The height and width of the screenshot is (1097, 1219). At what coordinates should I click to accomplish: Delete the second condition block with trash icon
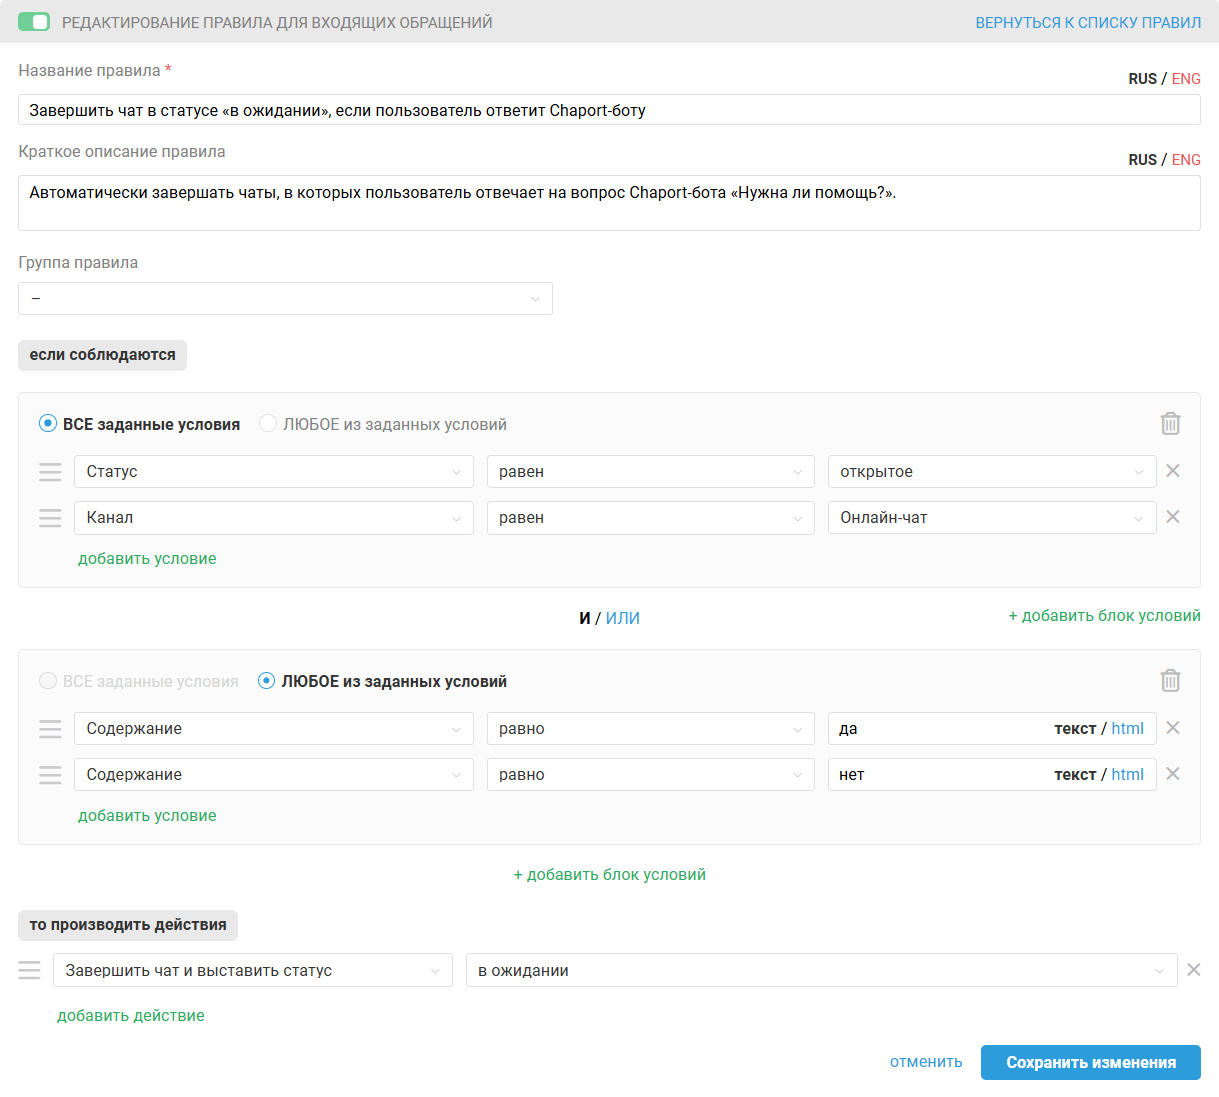1170,681
